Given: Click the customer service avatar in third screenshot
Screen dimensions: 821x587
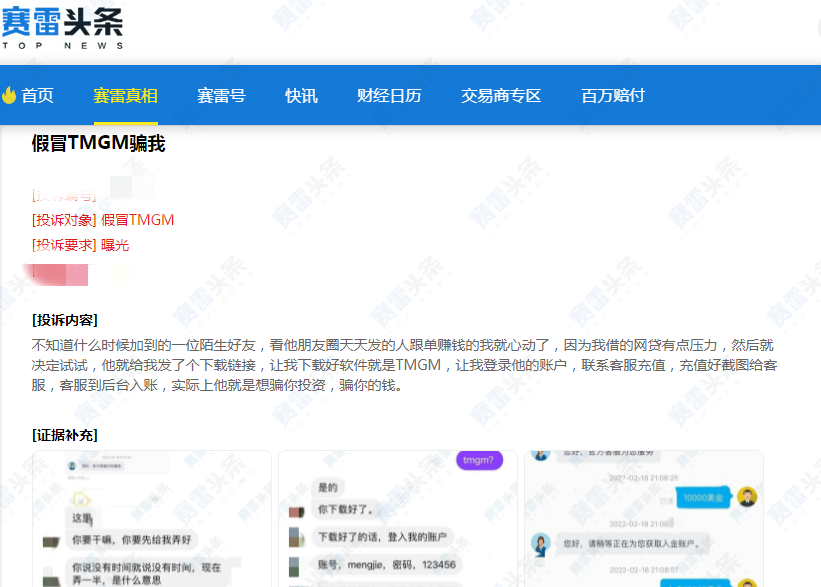Looking at the screenshot, I should click(540, 544).
